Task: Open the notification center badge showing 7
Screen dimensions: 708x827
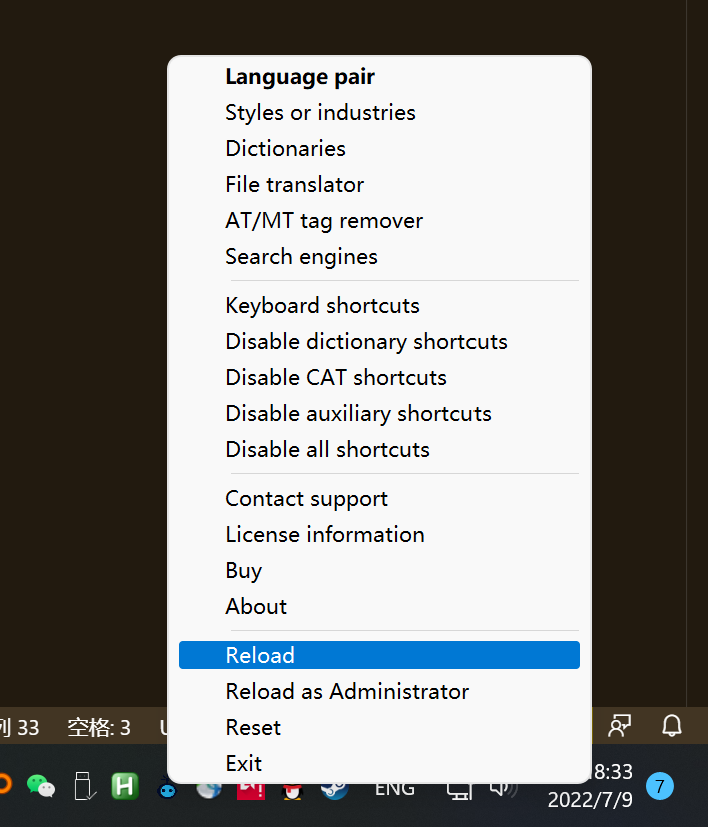Action: (659, 786)
